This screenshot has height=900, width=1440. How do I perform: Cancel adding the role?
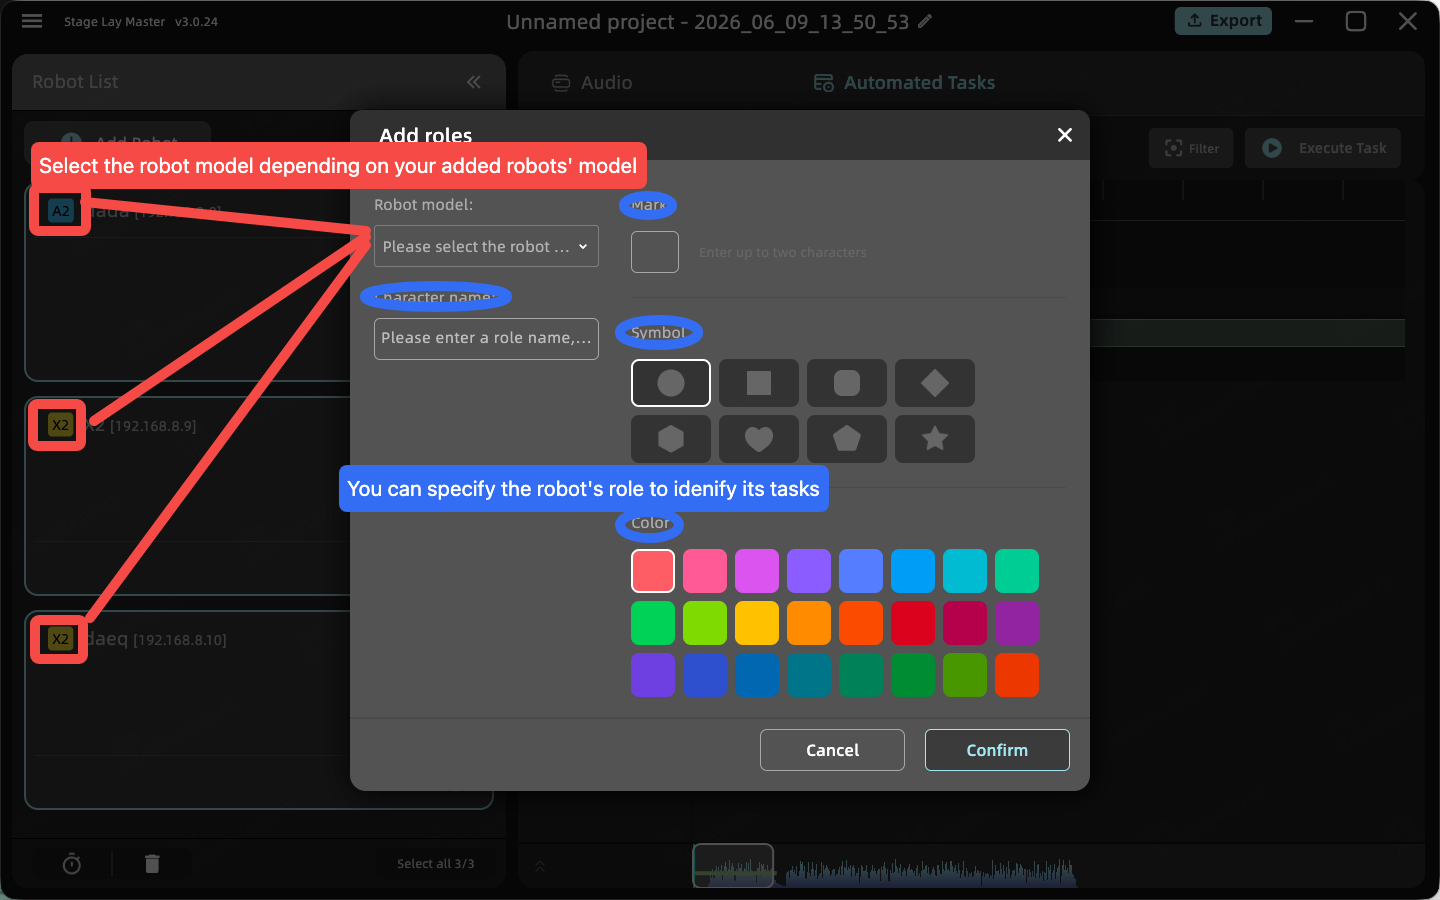[832, 750]
